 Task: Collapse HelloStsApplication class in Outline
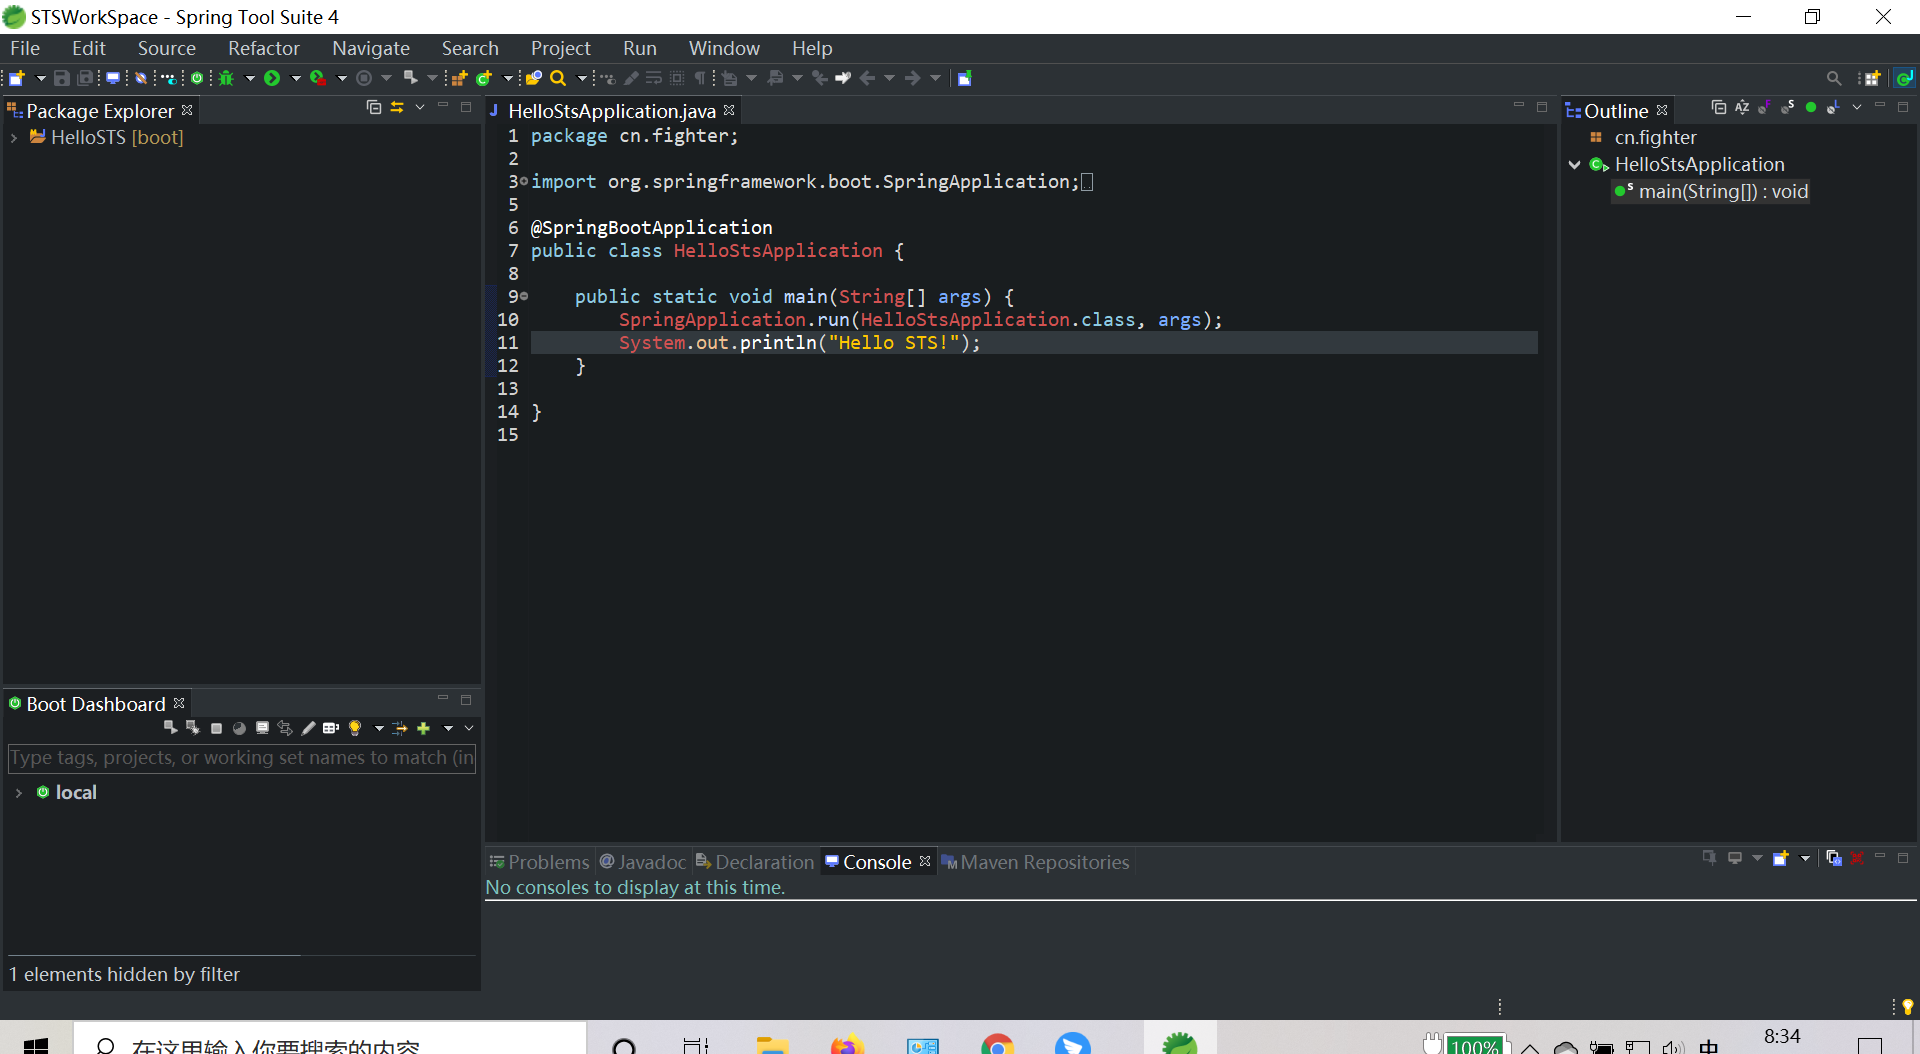(x=1574, y=165)
